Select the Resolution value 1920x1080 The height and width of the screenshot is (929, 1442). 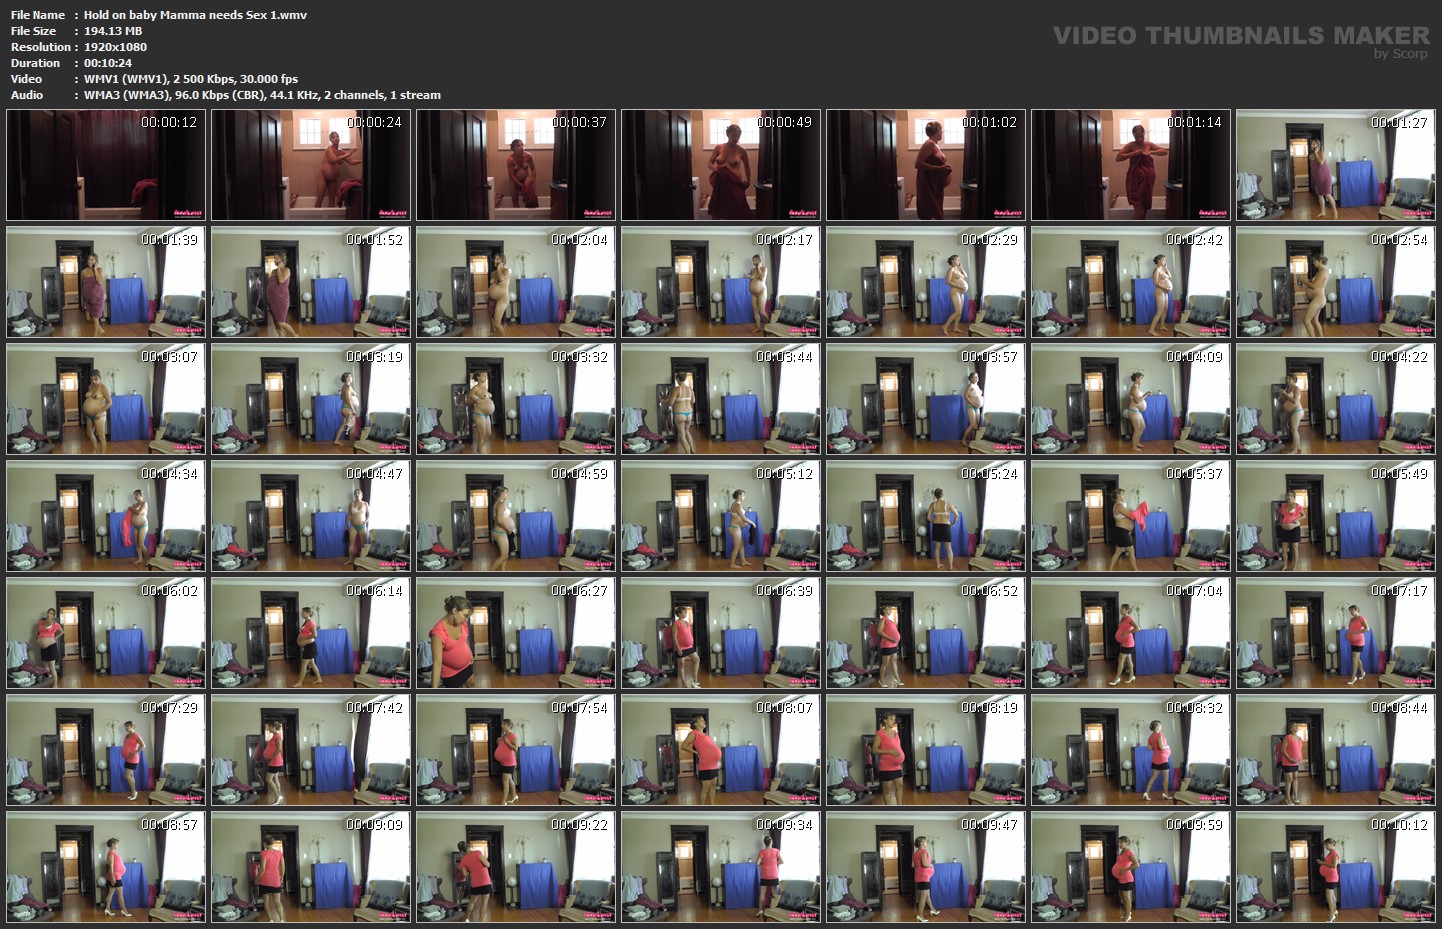(x=115, y=47)
